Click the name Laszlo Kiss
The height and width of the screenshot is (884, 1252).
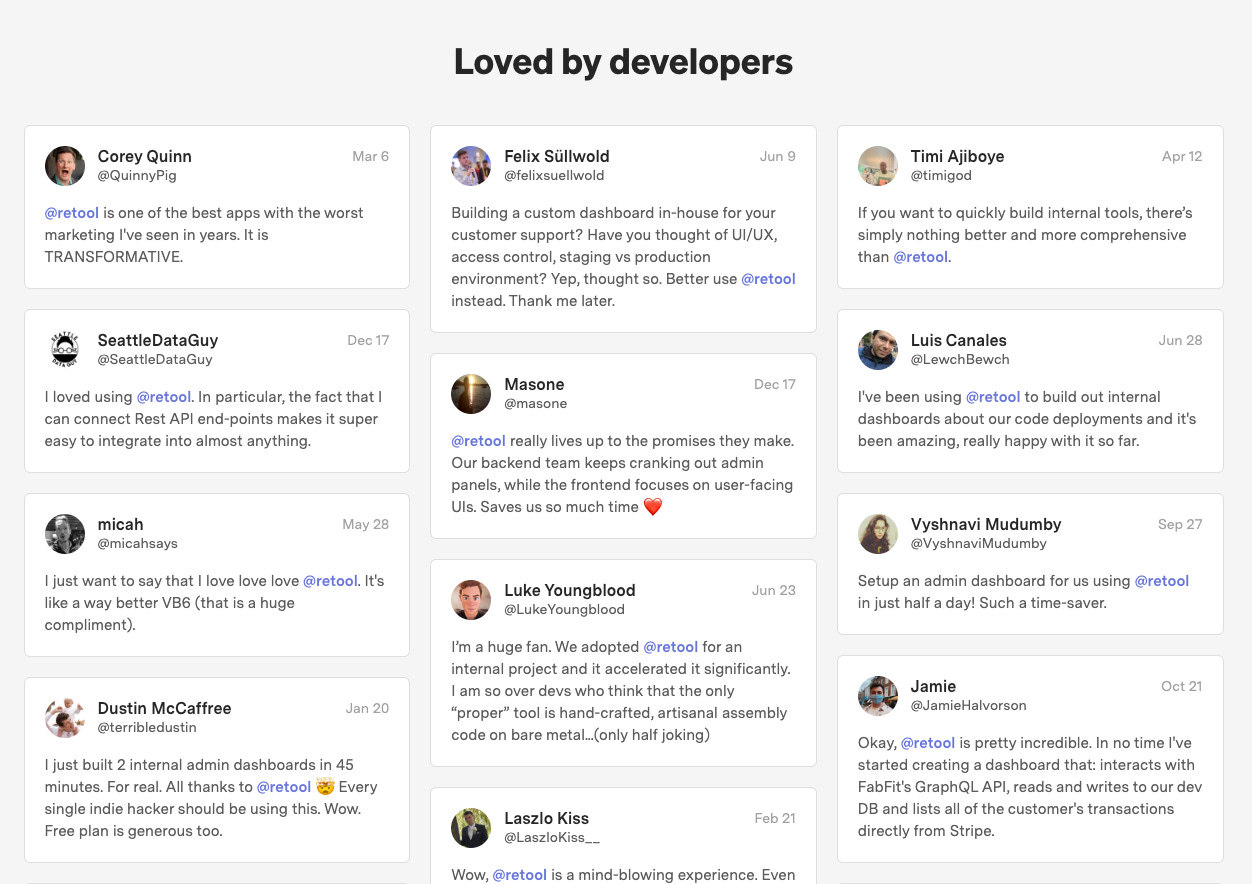(x=547, y=818)
